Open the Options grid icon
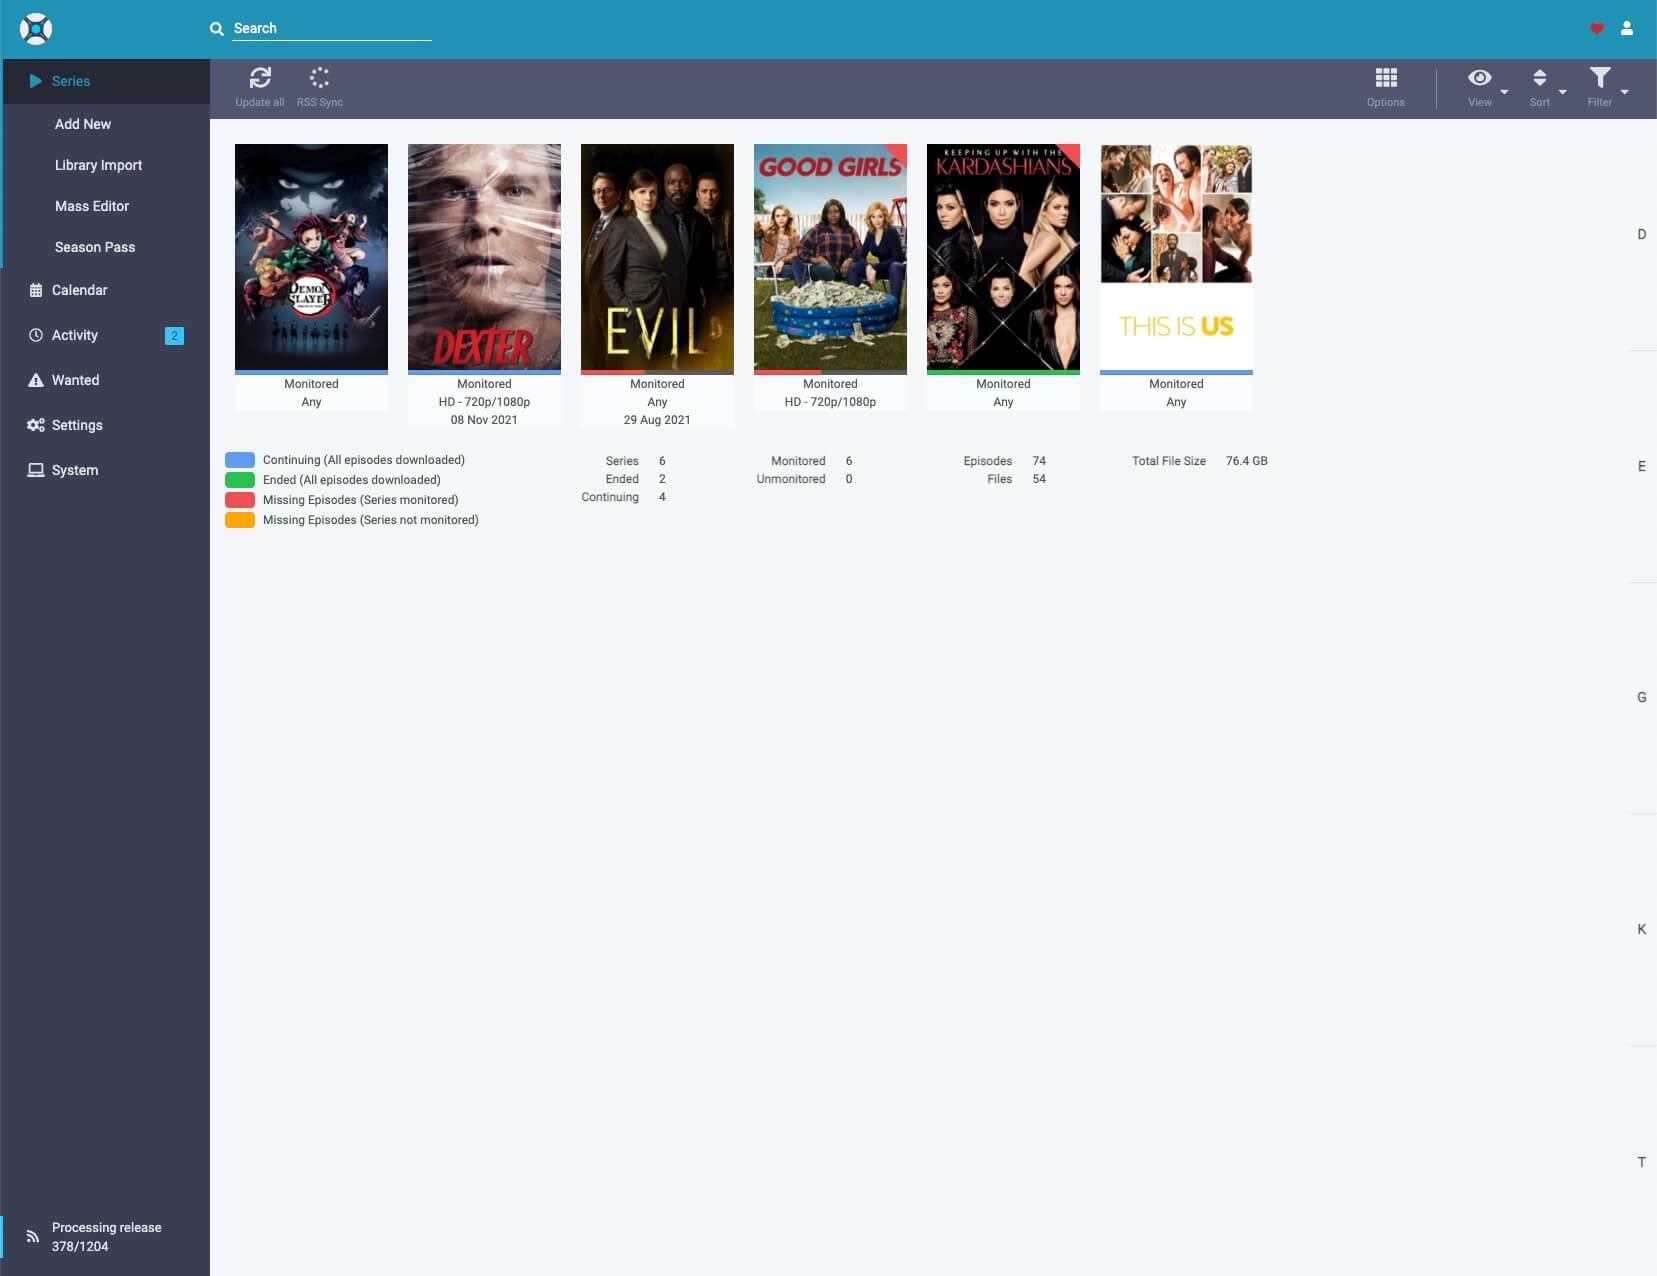 (x=1386, y=78)
